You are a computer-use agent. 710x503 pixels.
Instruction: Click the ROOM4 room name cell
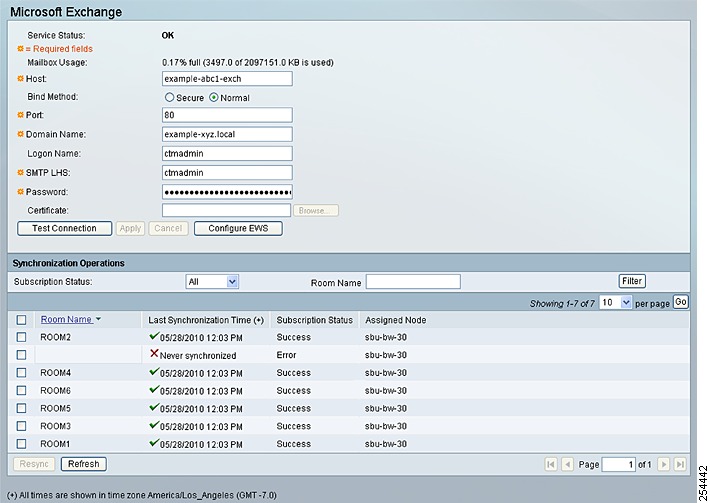click(x=55, y=373)
